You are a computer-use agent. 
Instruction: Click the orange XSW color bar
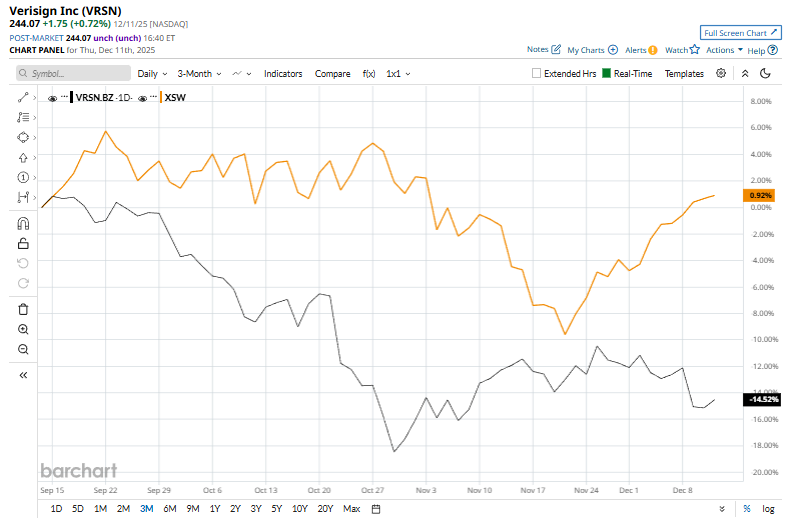(x=161, y=97)
